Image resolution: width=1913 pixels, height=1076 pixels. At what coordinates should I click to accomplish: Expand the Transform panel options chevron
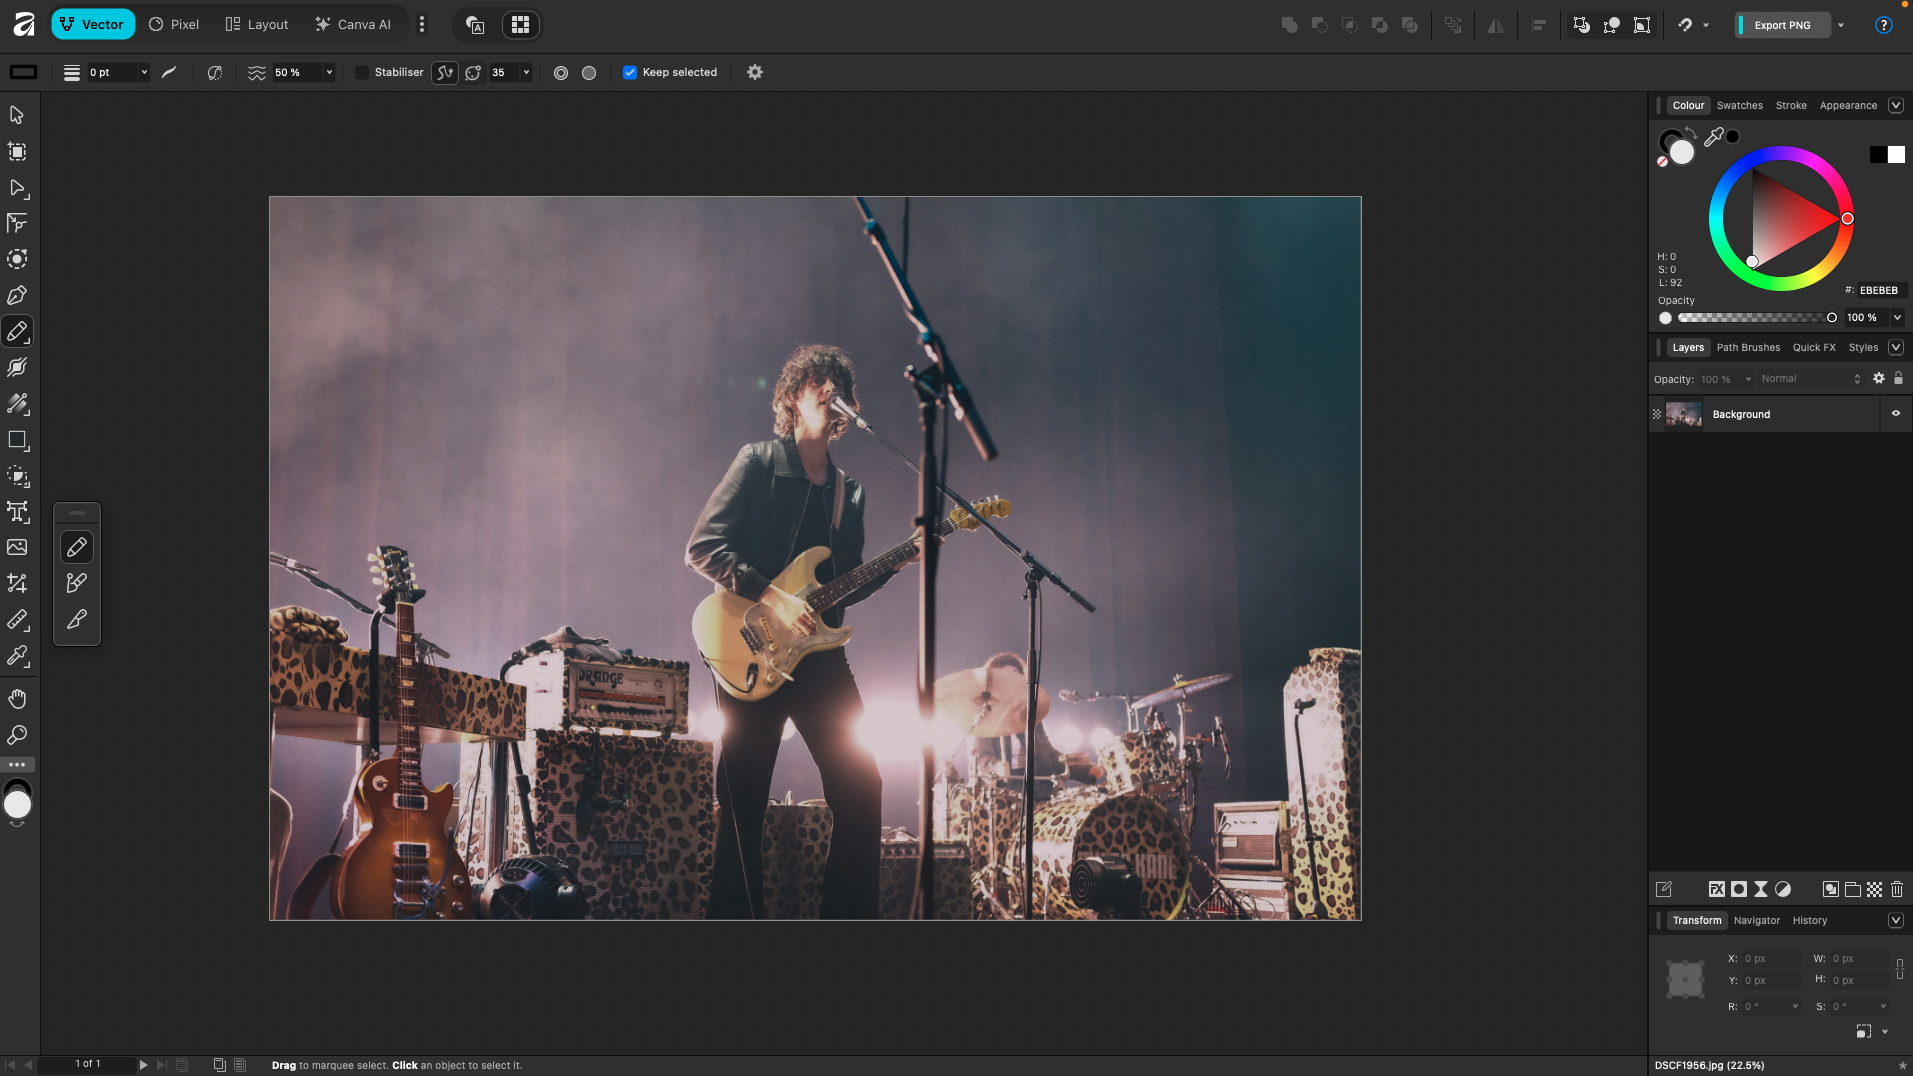1896,921
